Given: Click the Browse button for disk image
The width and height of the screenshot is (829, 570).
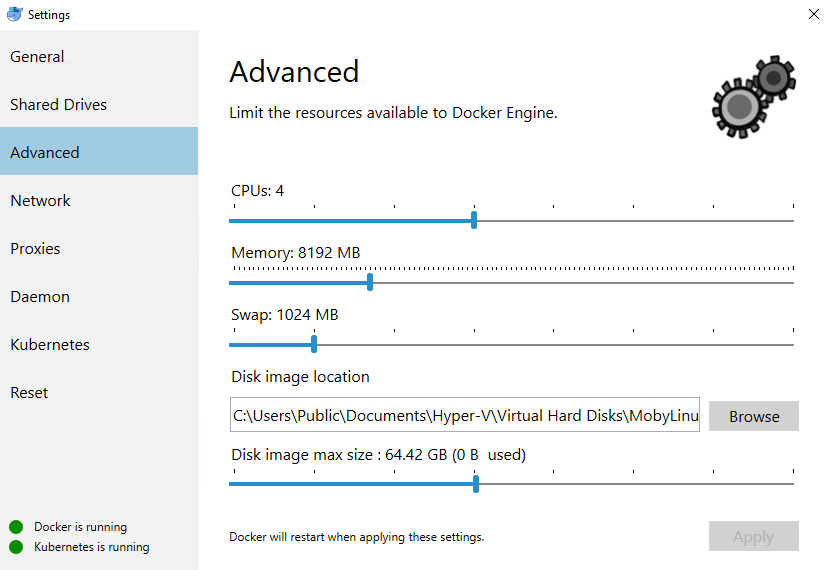Looking at the screenshot, I should [754, 416].
